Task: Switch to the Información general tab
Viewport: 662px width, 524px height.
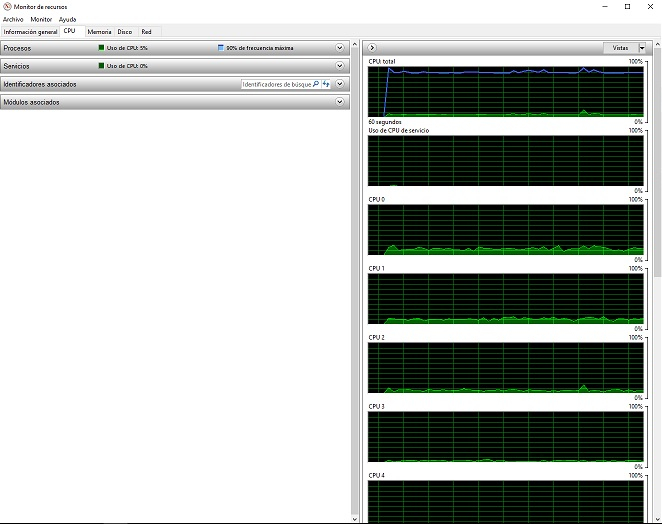Action: (x=30, y=32)
